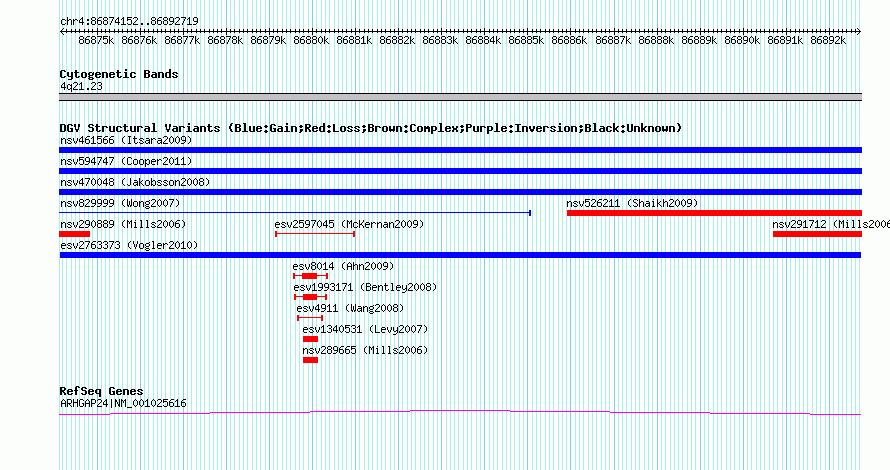Click the 86882k ruler tick label
Screen dimensions: 890x470
tap(397, 41)
